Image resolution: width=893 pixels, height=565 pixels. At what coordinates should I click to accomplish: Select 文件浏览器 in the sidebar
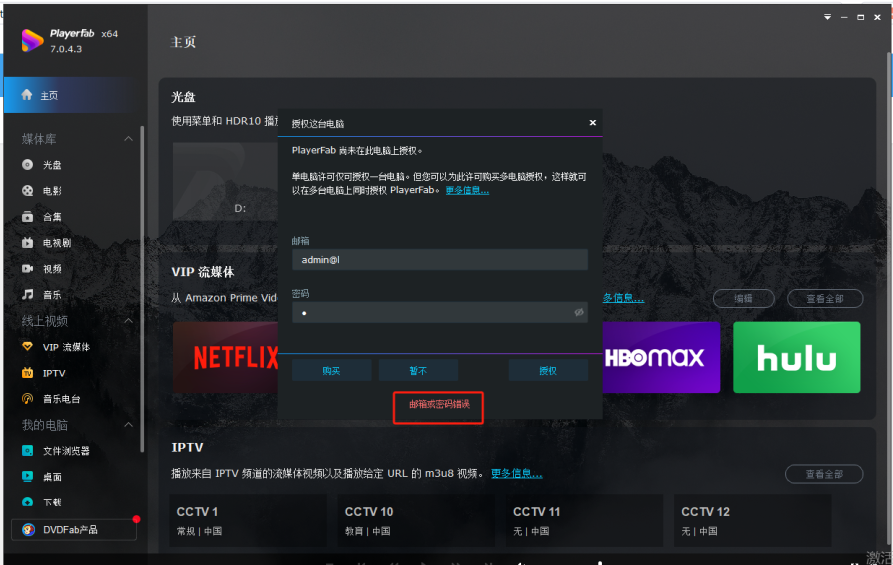pos(66,451)
